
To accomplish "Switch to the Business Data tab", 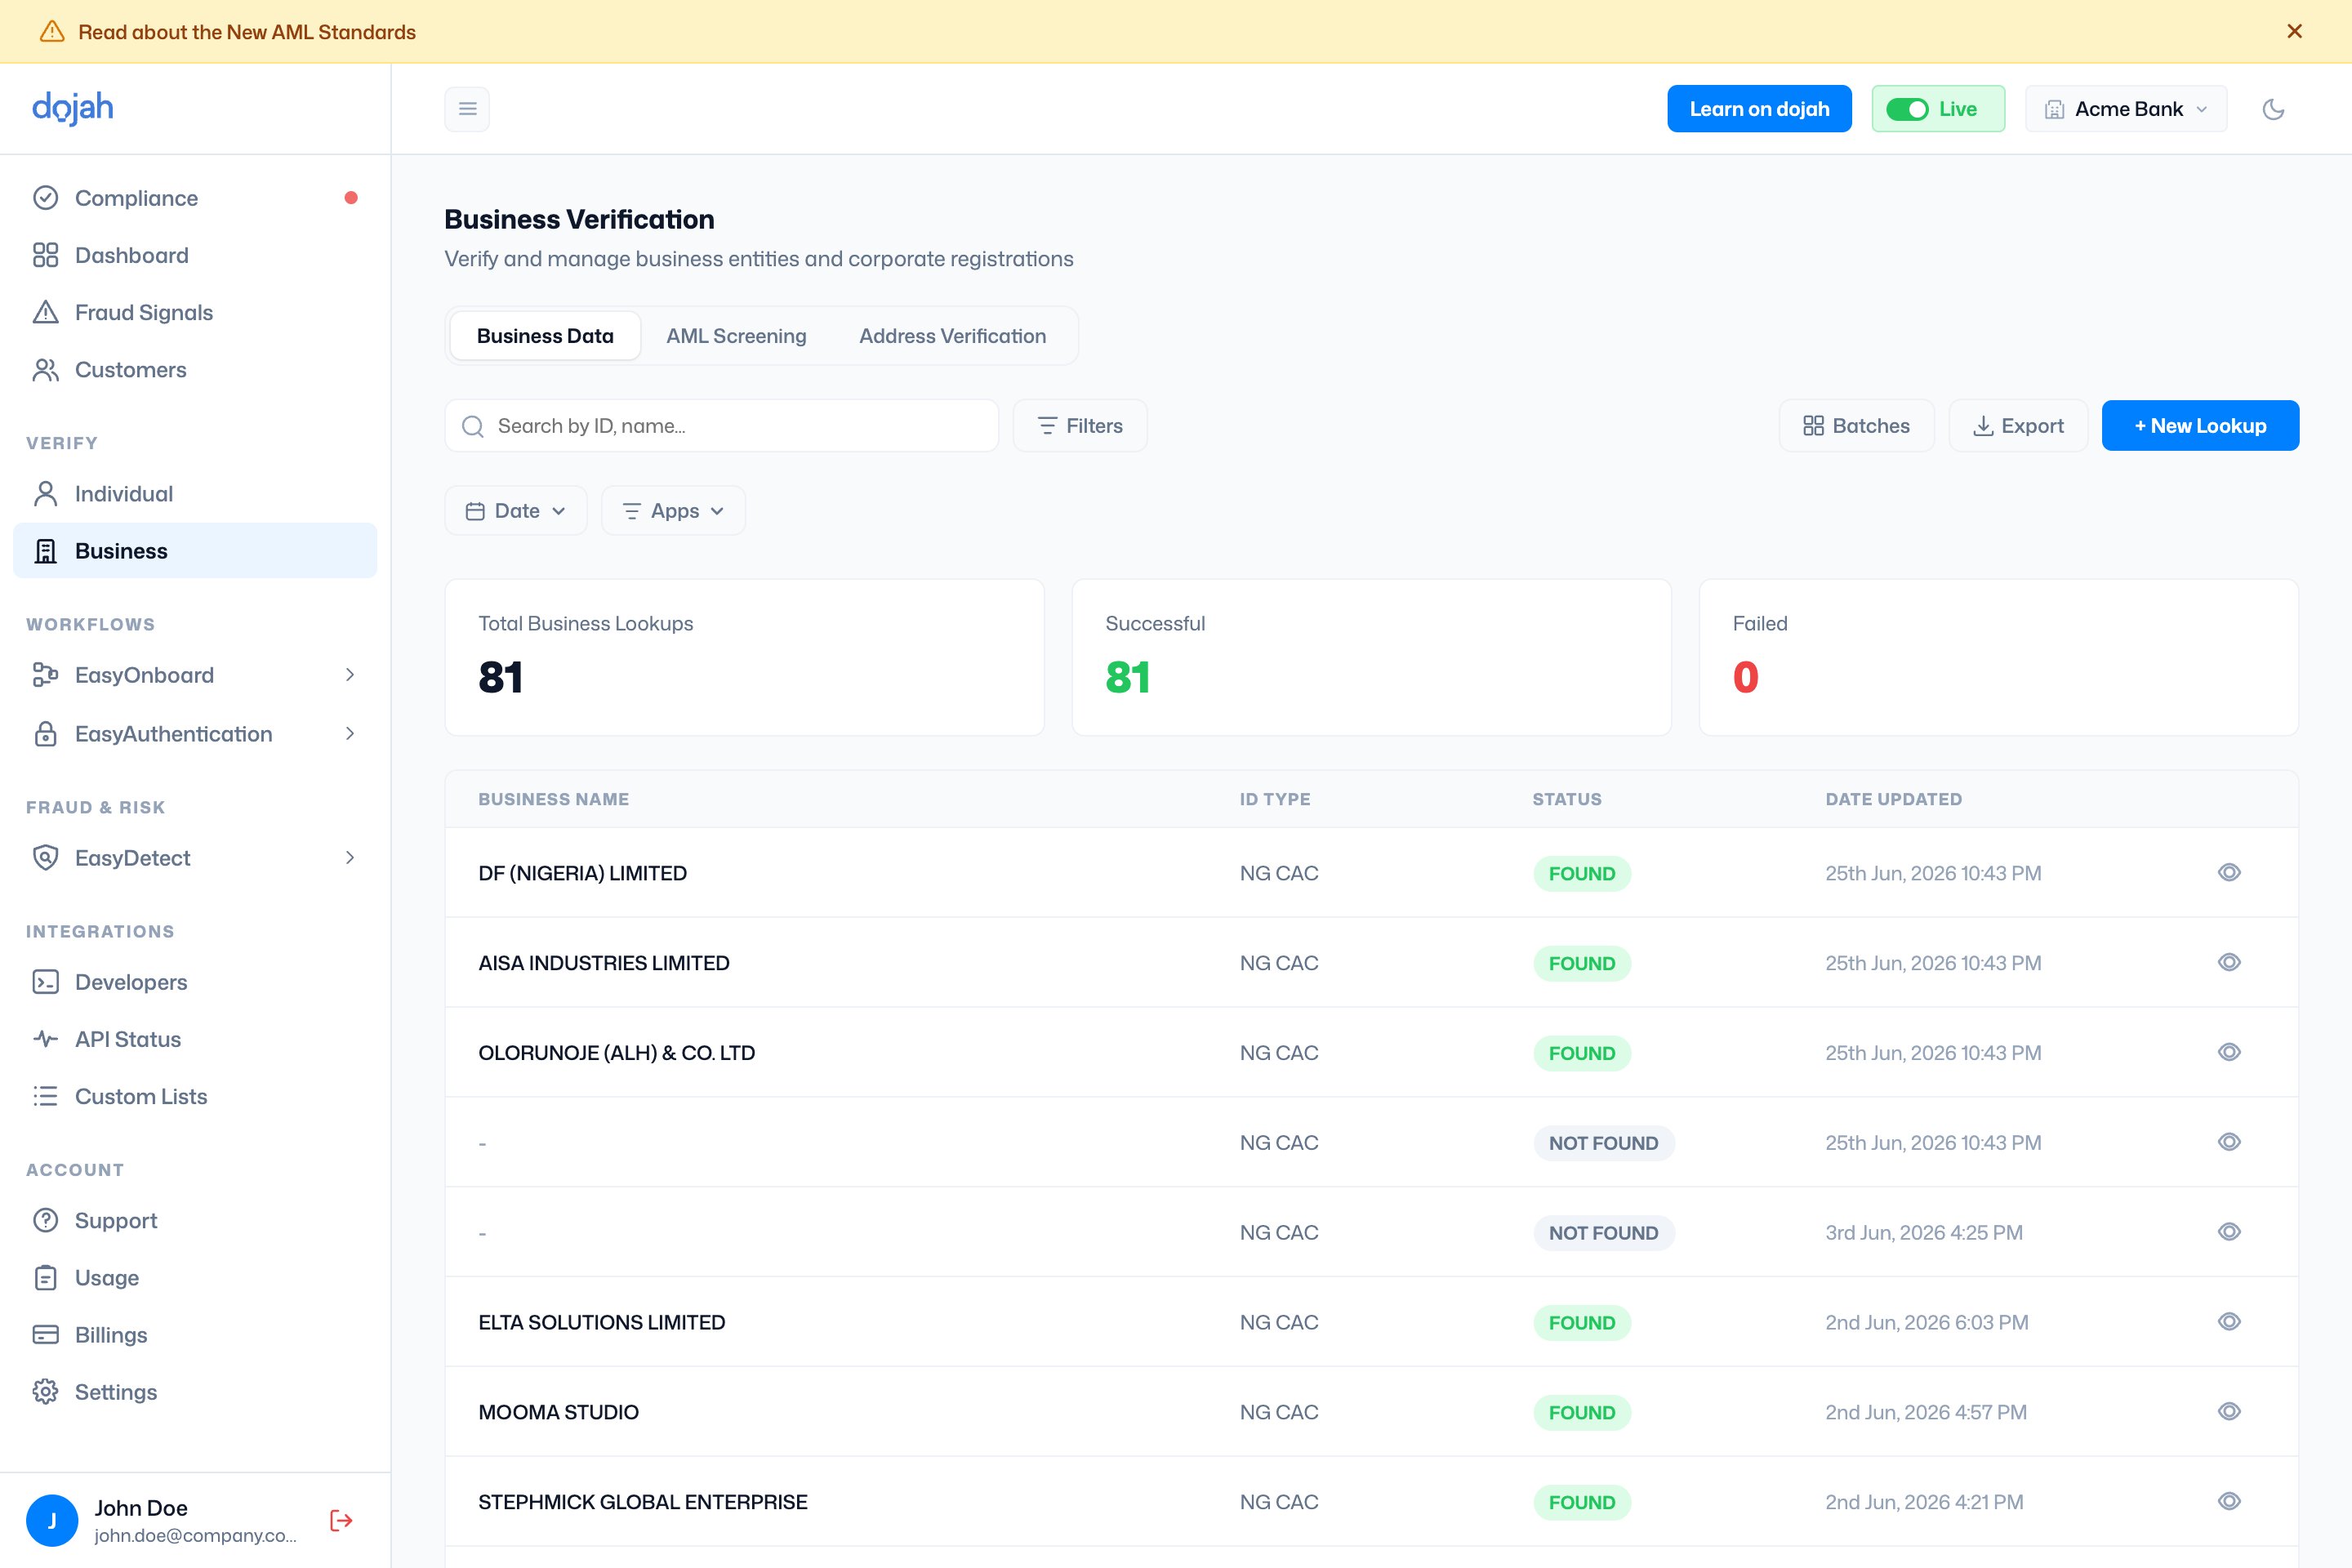I will [545, 336].
